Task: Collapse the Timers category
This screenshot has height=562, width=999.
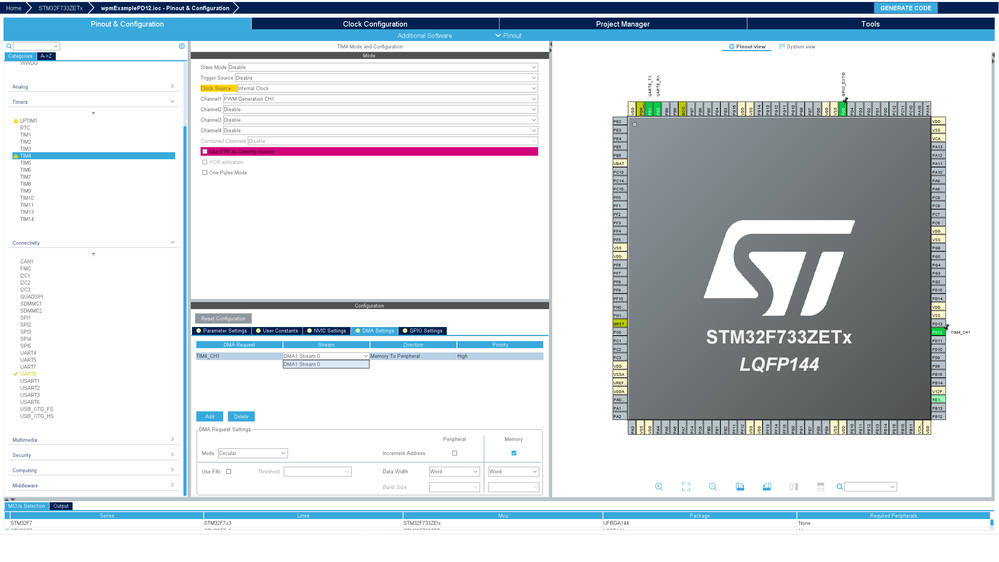Action: tap(172, 101)
